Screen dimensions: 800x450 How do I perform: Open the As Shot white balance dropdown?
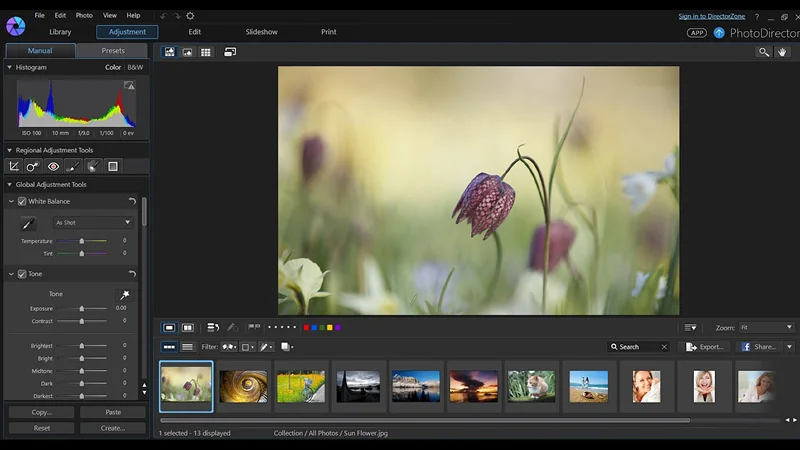point(92,222)
